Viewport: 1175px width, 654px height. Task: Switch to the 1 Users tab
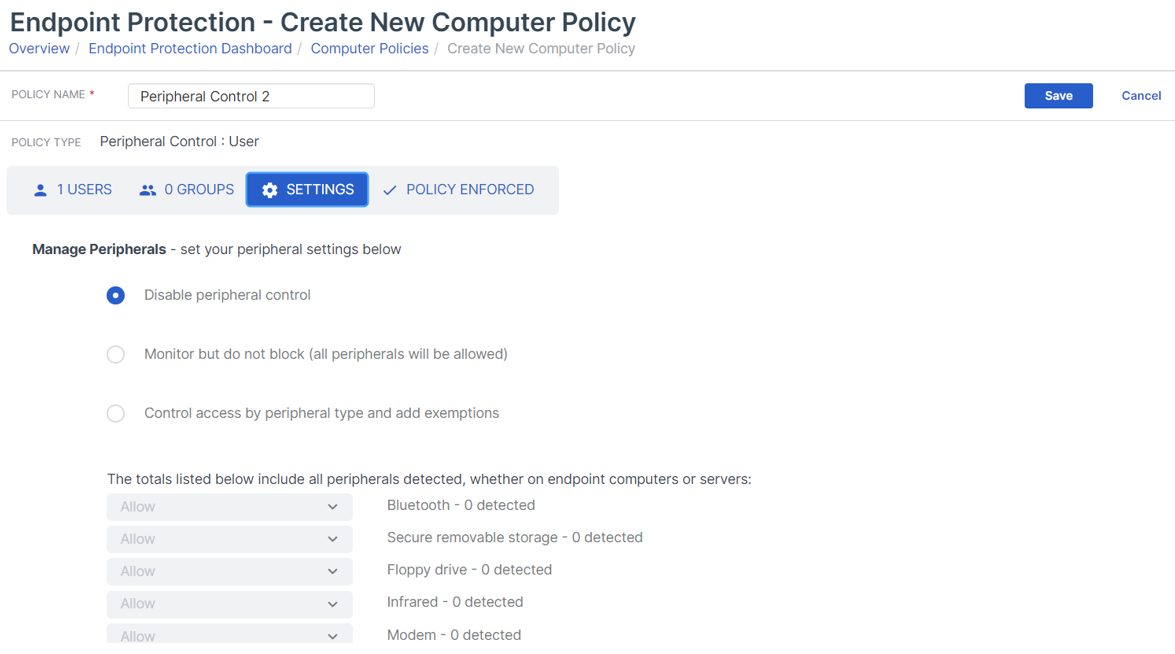point(73,190)
